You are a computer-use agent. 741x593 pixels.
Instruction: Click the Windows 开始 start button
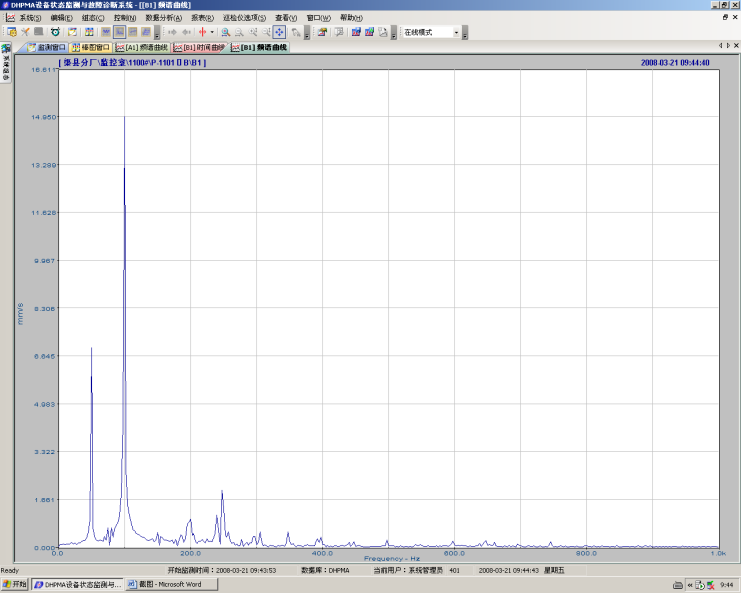pyautogui.click(x=15, y=584)
